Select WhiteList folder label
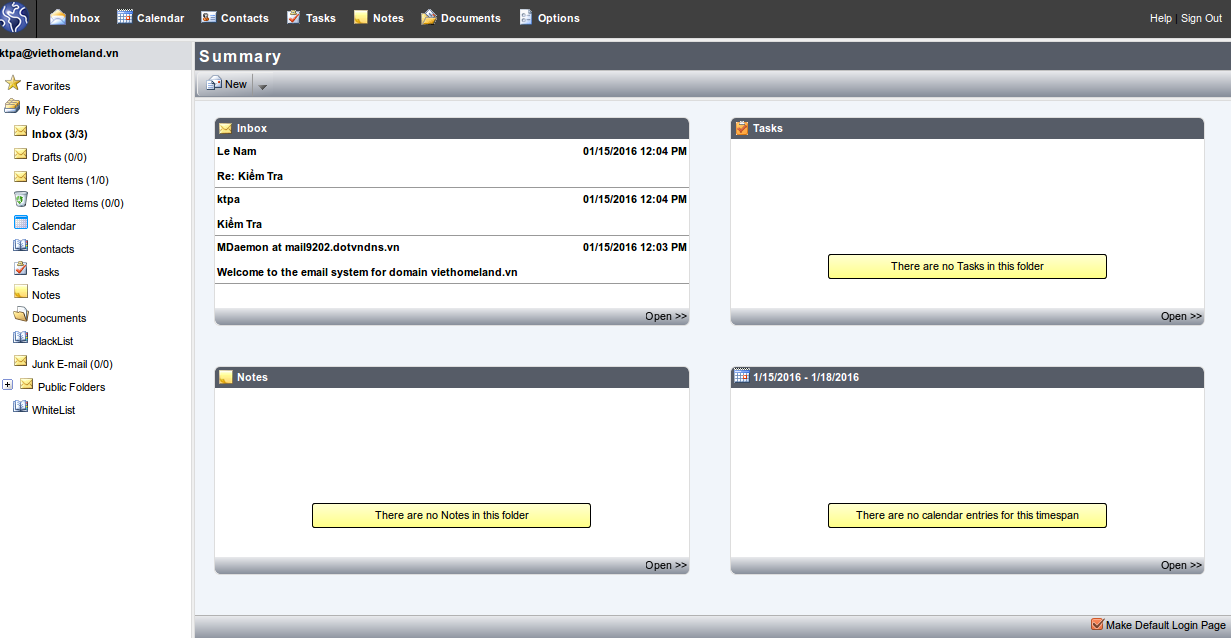The image size is (1231, 638). point(53,410)
